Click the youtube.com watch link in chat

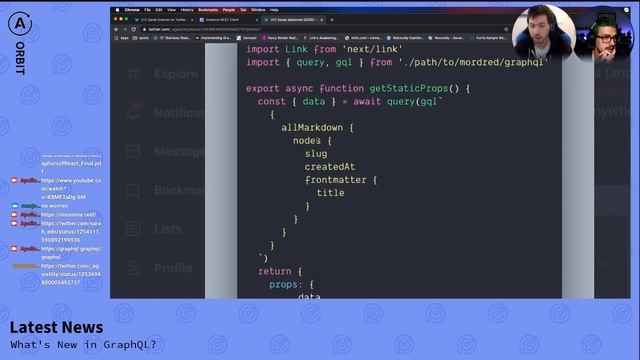coord(71,189)
